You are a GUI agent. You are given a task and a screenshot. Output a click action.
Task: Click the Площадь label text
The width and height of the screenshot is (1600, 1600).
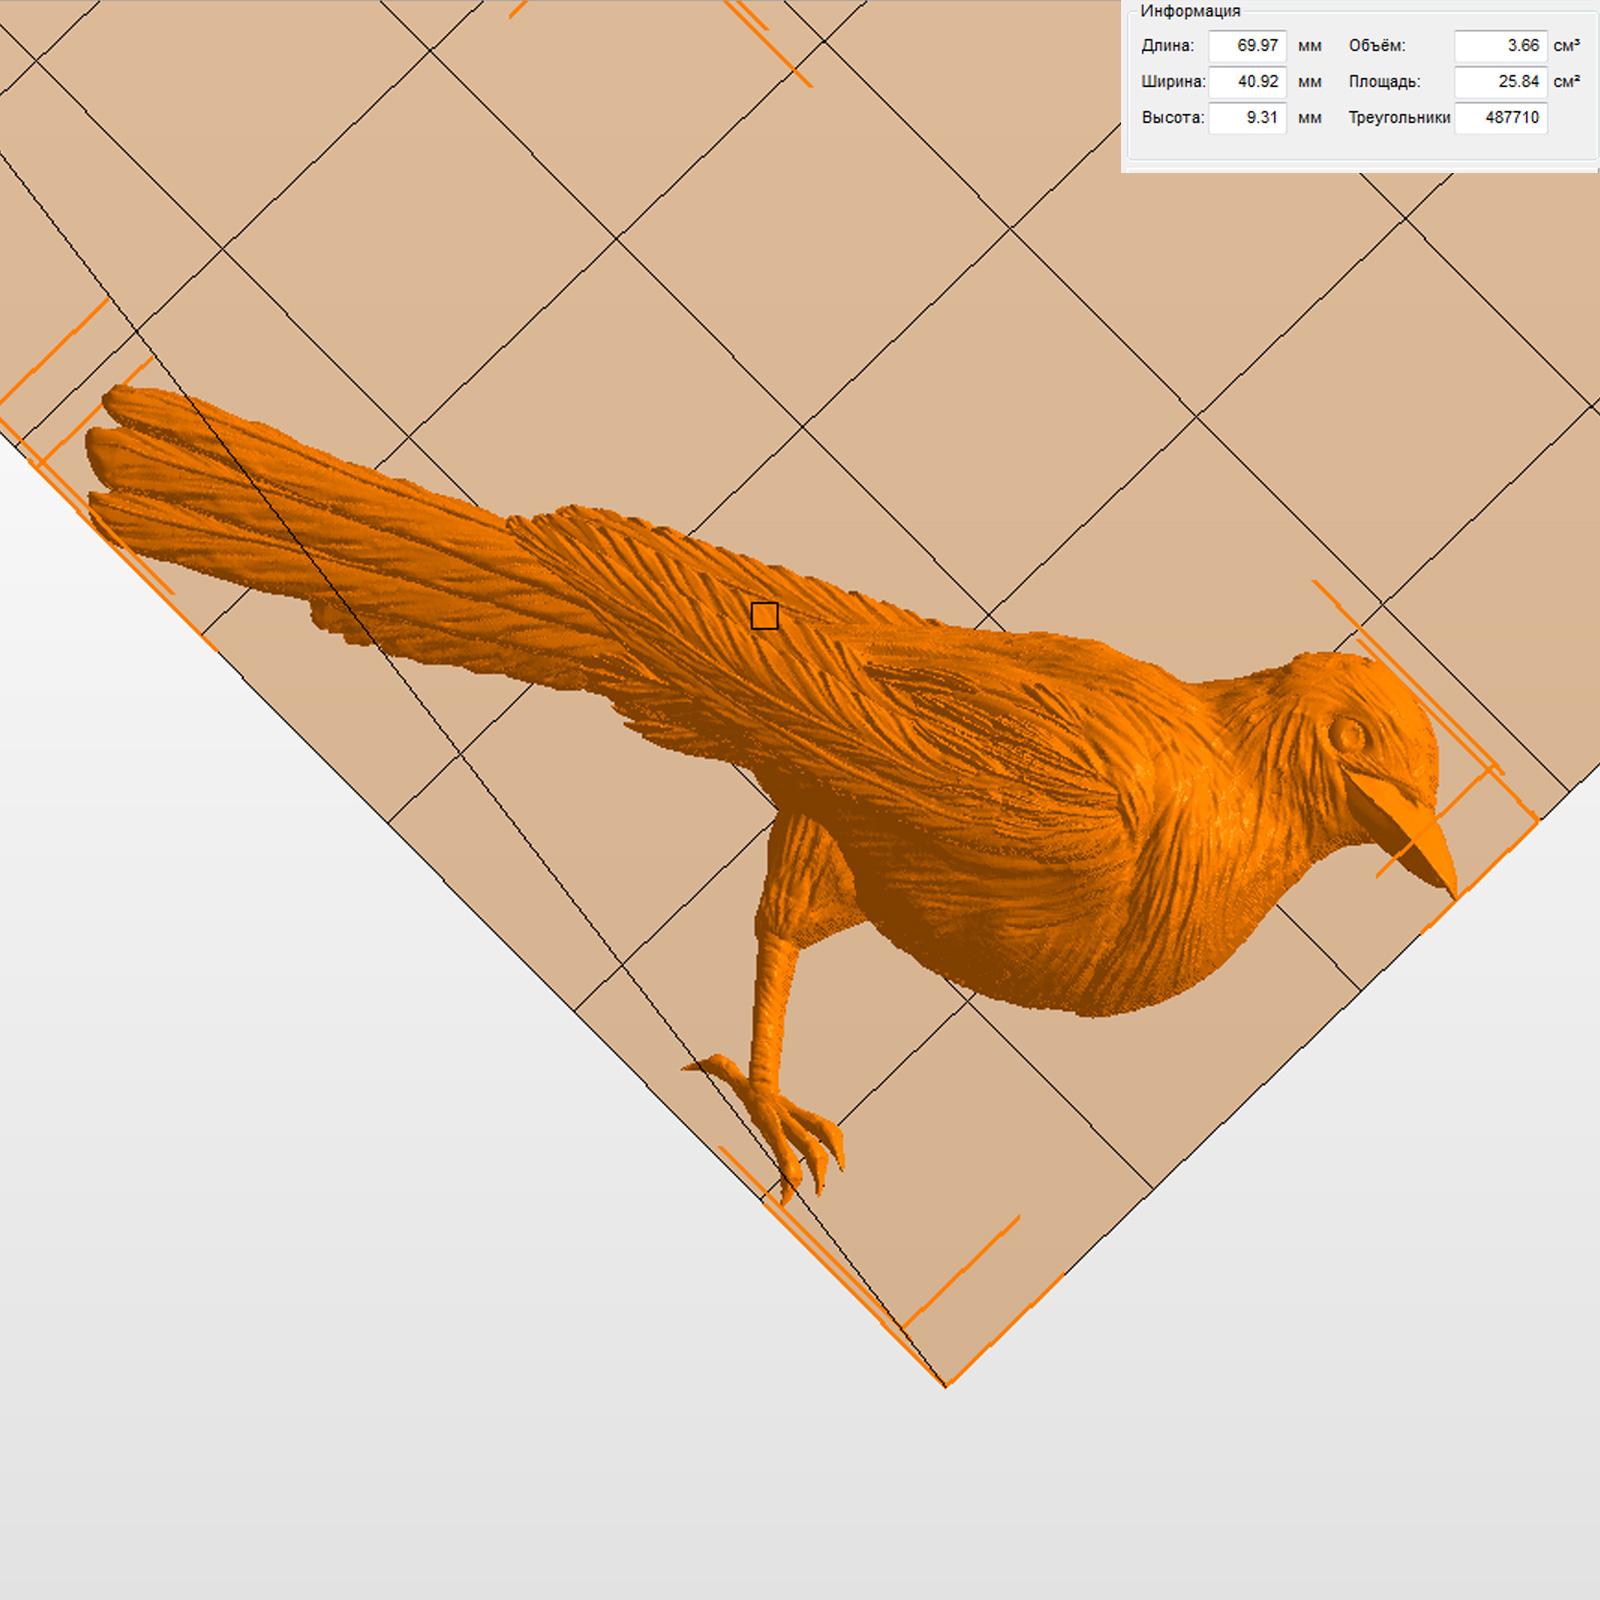pyautogui.click(x=1384, y=82)
